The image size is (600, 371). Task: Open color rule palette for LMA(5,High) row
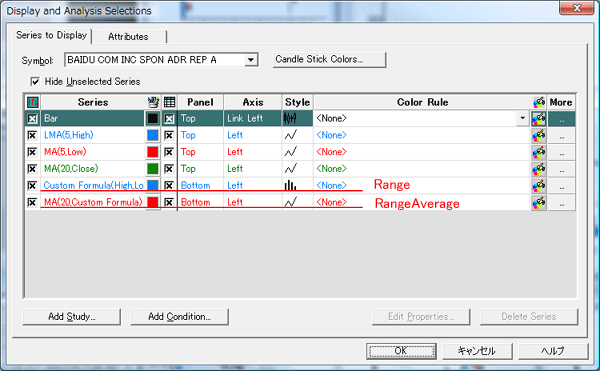click(x=539, y=135)
